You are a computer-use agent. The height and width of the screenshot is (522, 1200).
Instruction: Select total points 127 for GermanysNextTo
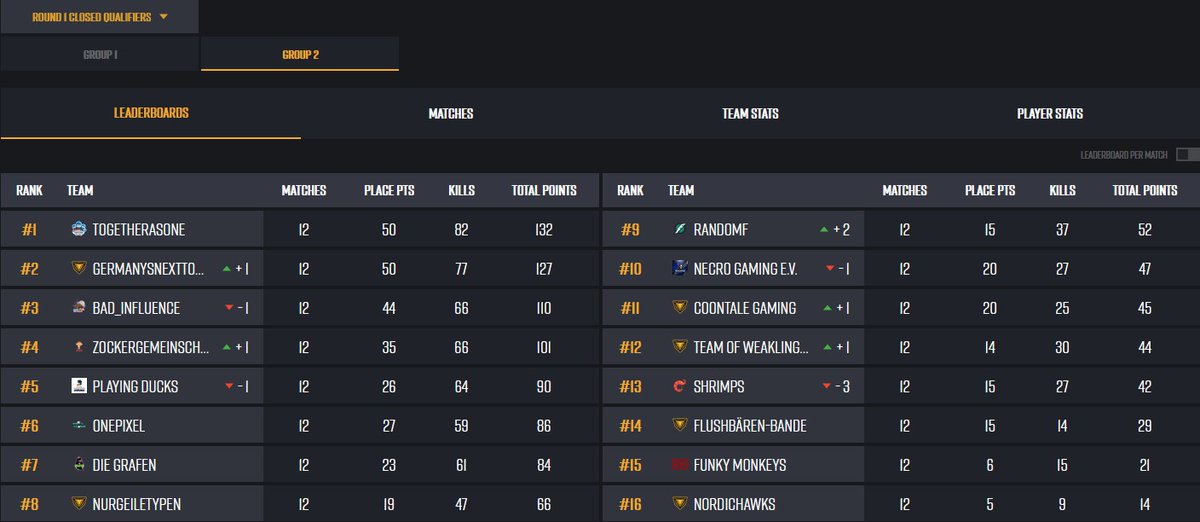pos(544,268)
